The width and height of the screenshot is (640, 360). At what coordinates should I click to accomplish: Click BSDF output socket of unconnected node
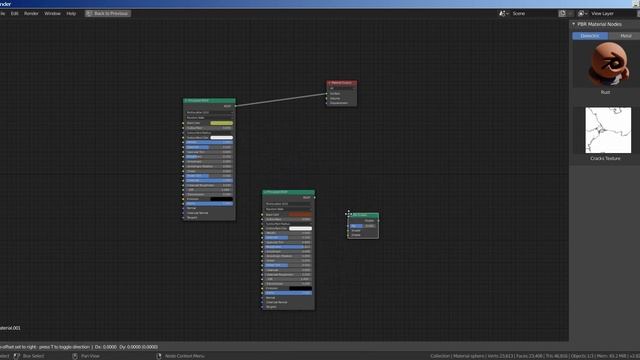coord(315,198)
